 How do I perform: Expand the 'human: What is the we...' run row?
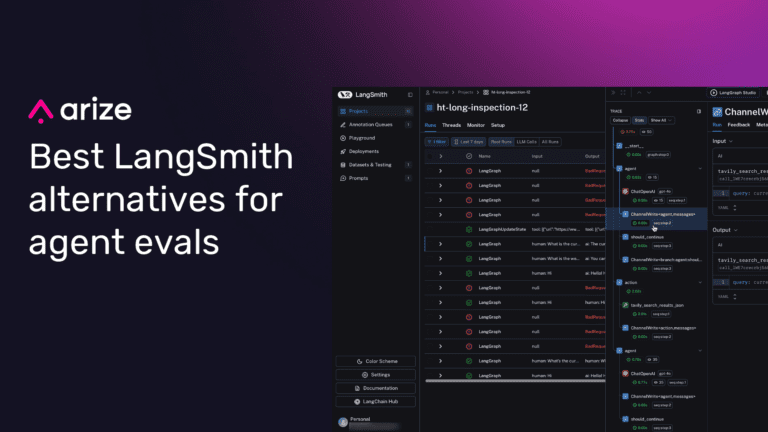[x=441, y=259]
